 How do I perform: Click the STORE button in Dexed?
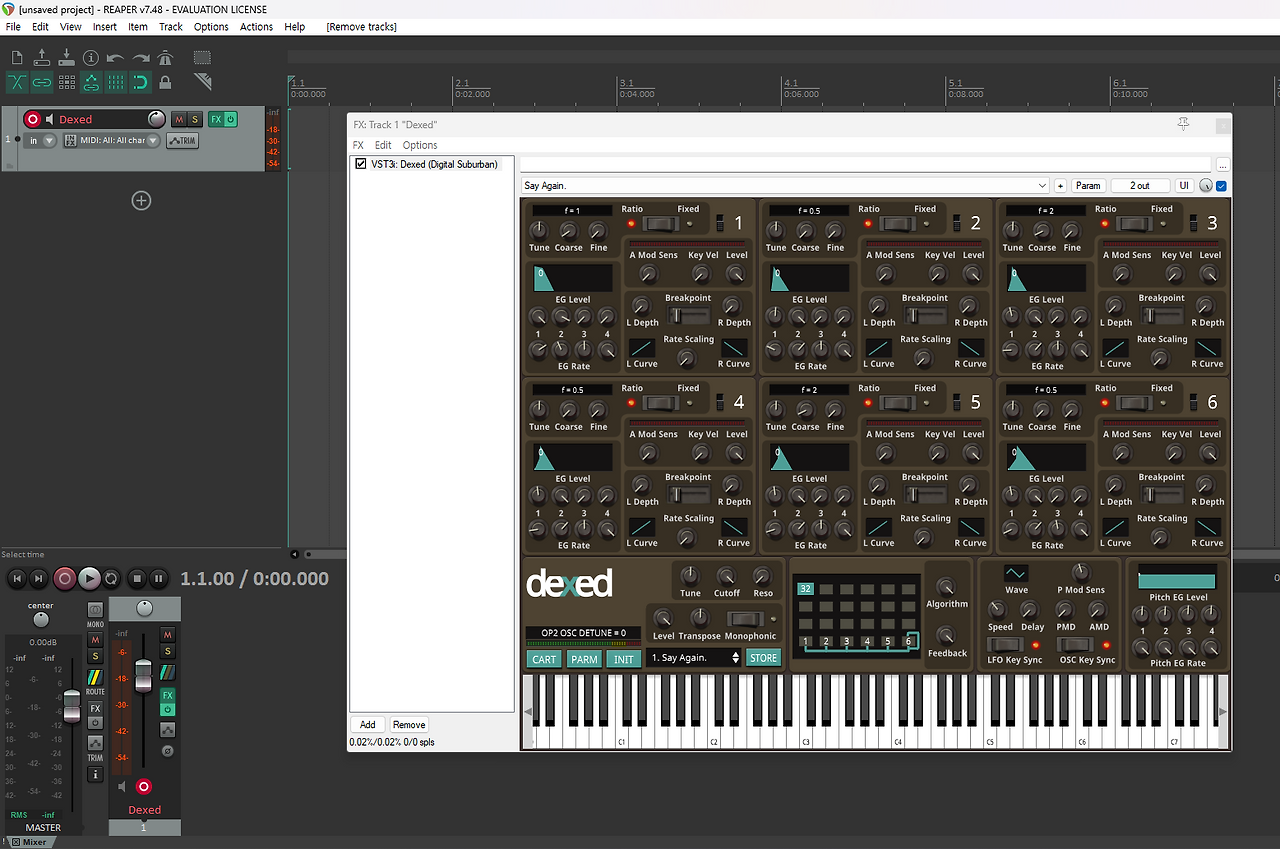pos(763,658)
